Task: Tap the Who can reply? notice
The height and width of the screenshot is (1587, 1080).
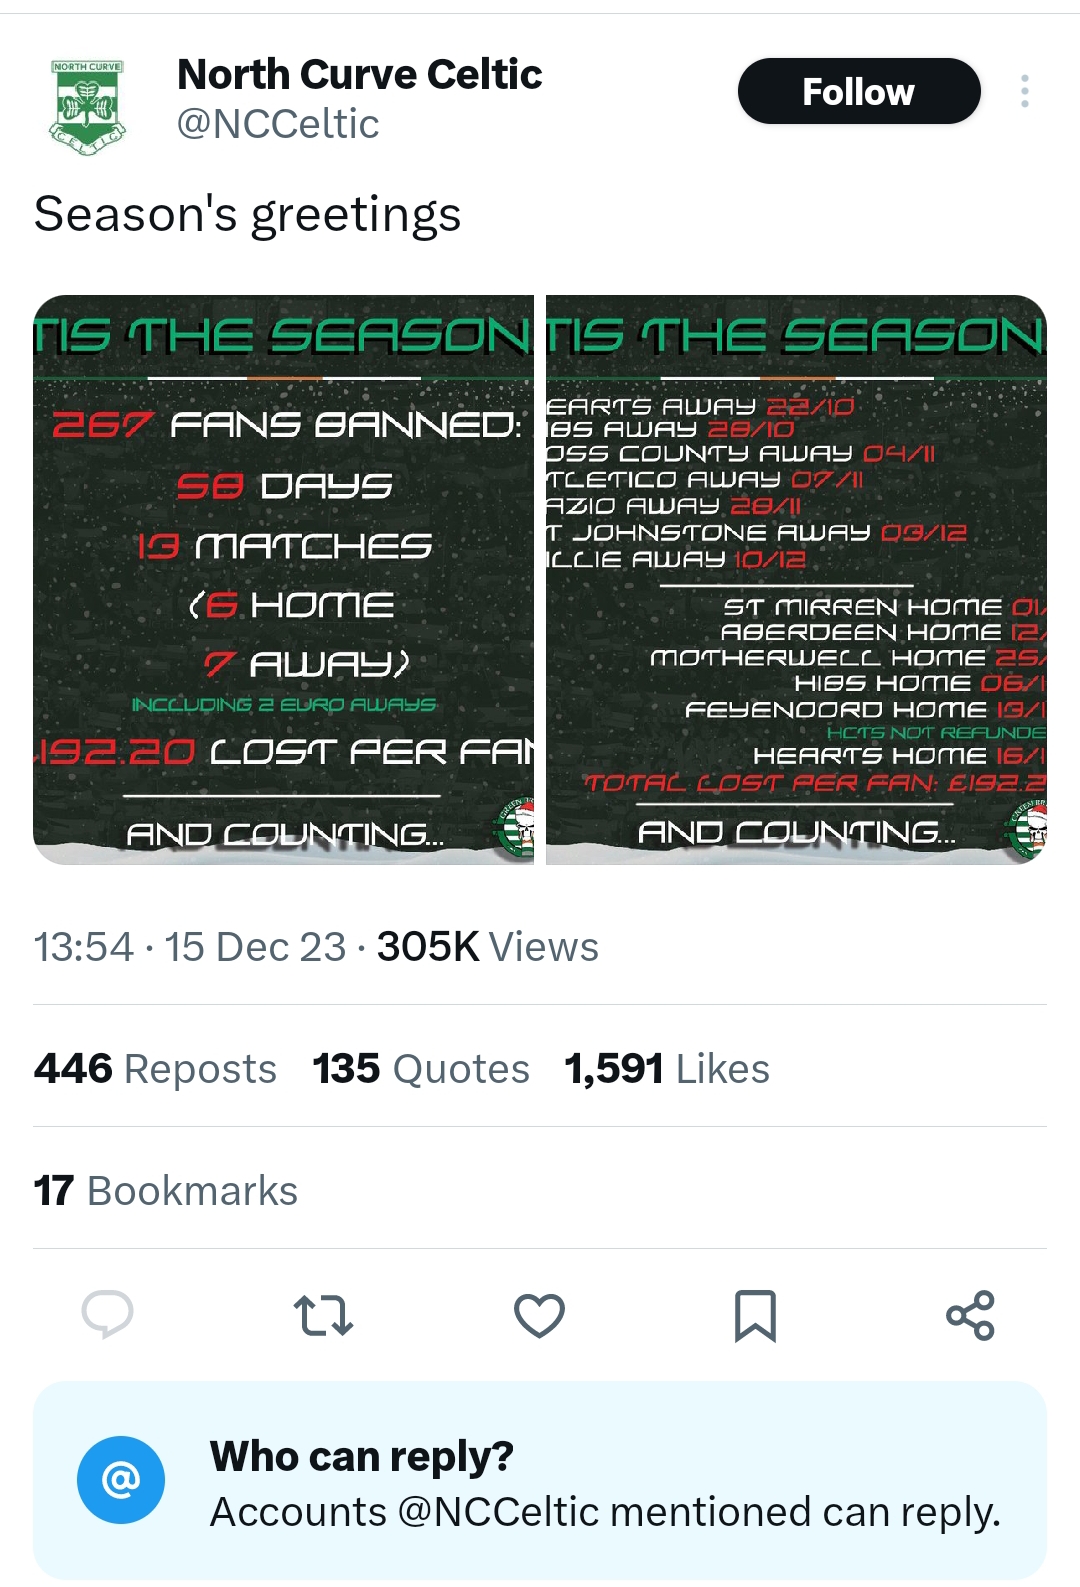Action: (x=540, y=1480)
